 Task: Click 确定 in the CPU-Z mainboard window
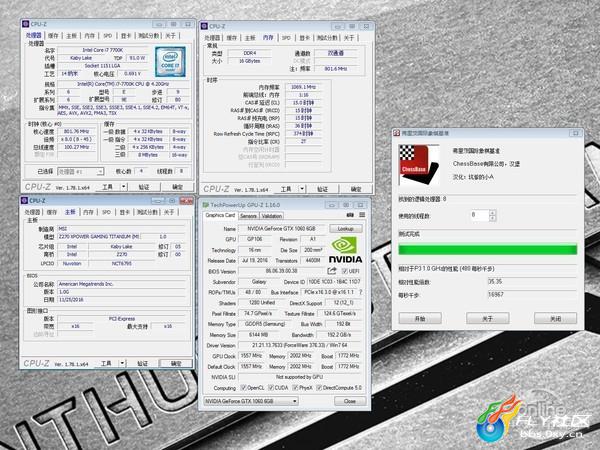pyautogui.click(x=176, y=363)
